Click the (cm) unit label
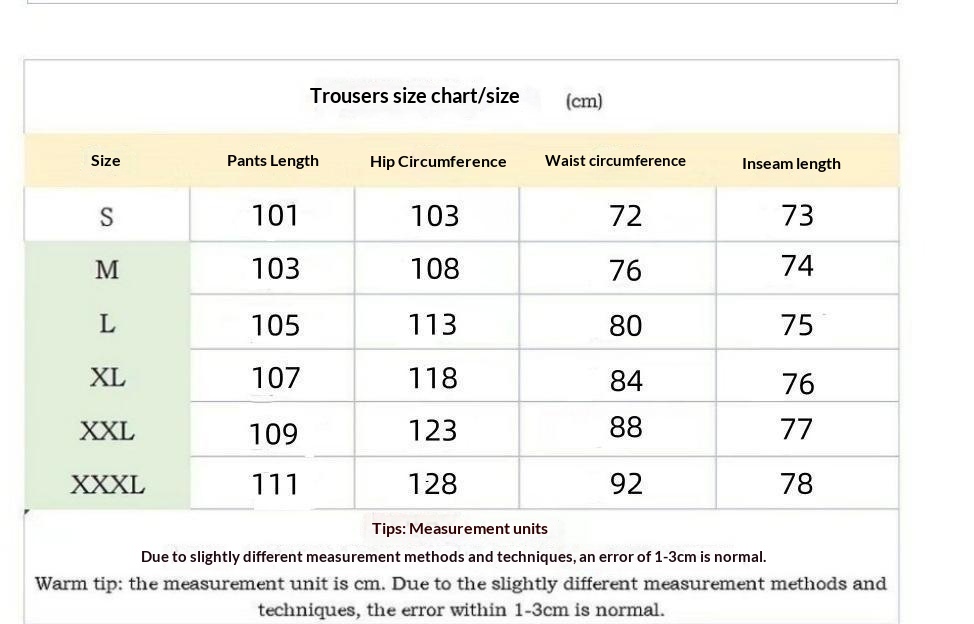Viewport: 974px width, 624px height. pos(584,101)
